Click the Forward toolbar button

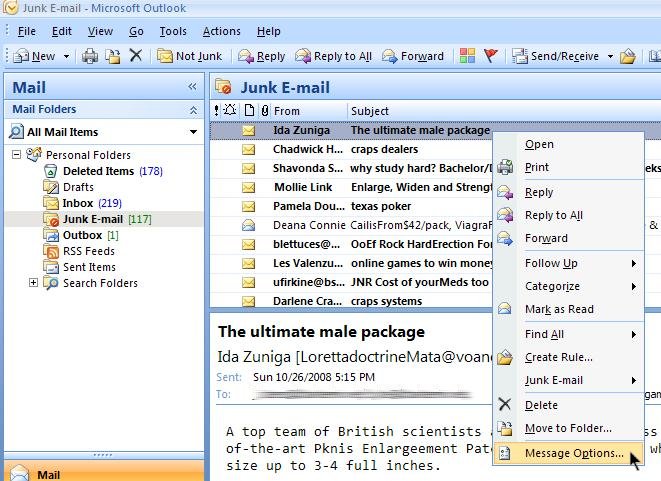point(413,56)
